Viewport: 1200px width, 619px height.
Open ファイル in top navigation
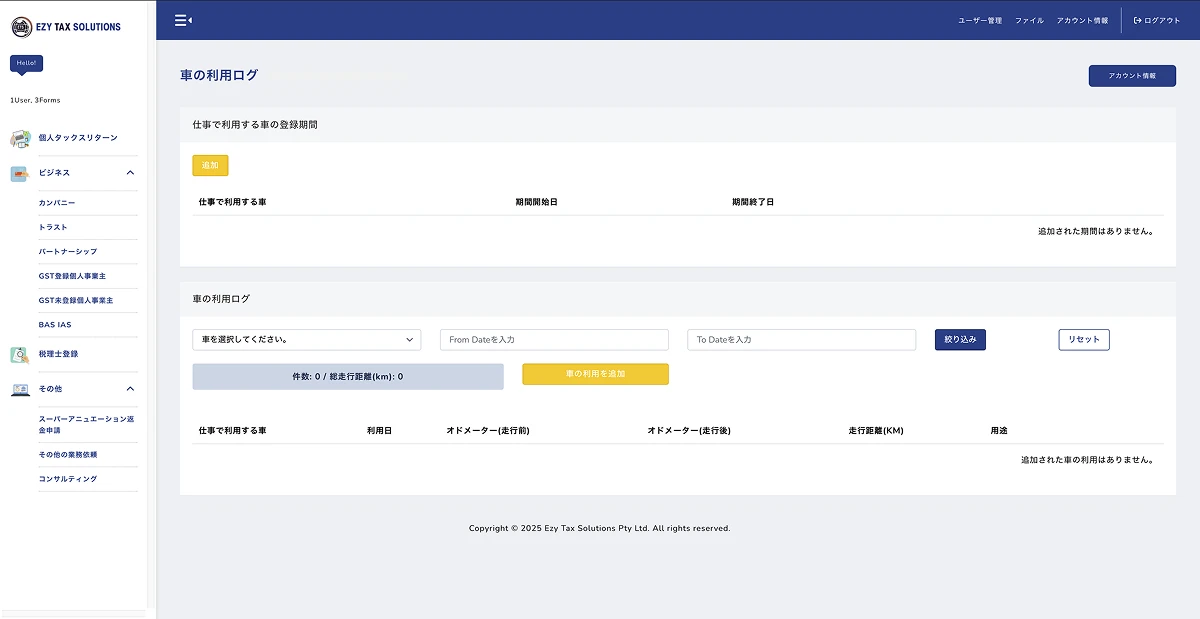1029,20
